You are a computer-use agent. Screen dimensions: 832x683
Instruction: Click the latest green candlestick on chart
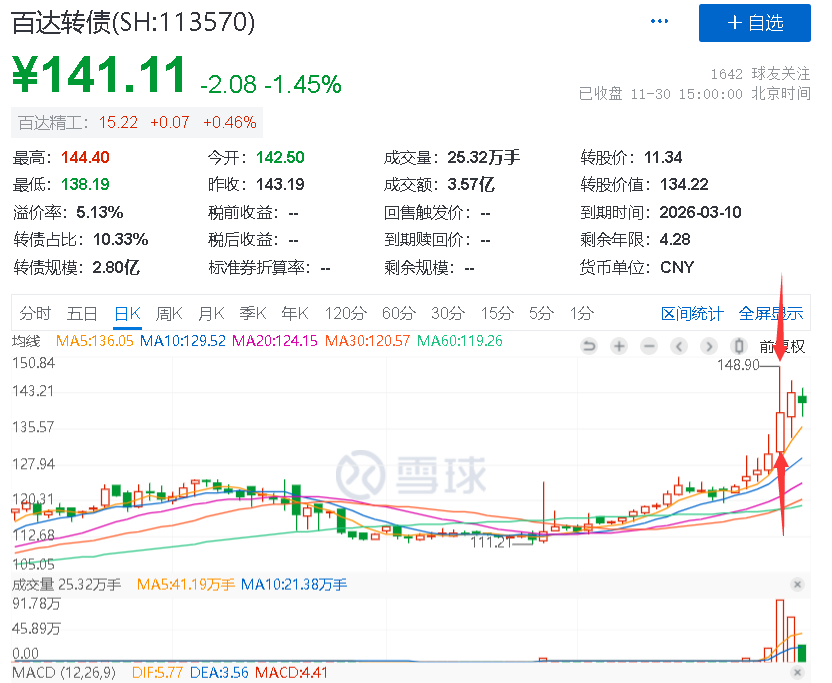pos(802,400)
